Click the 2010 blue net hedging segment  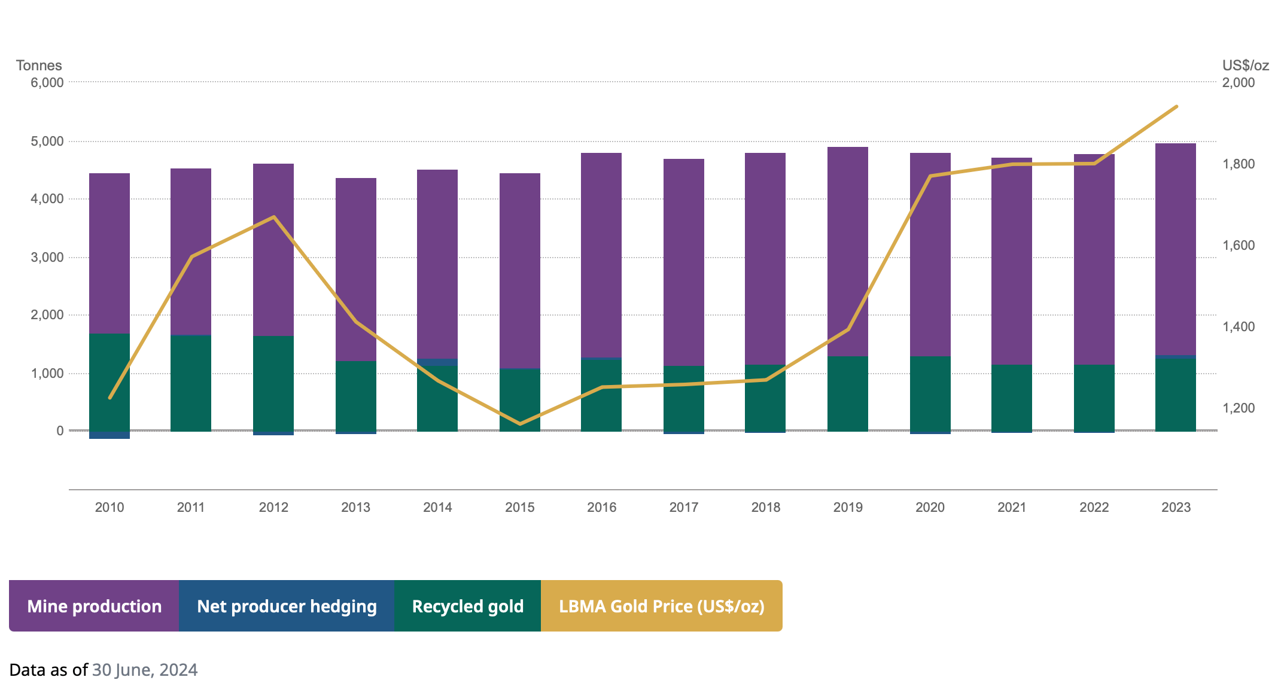110,435
